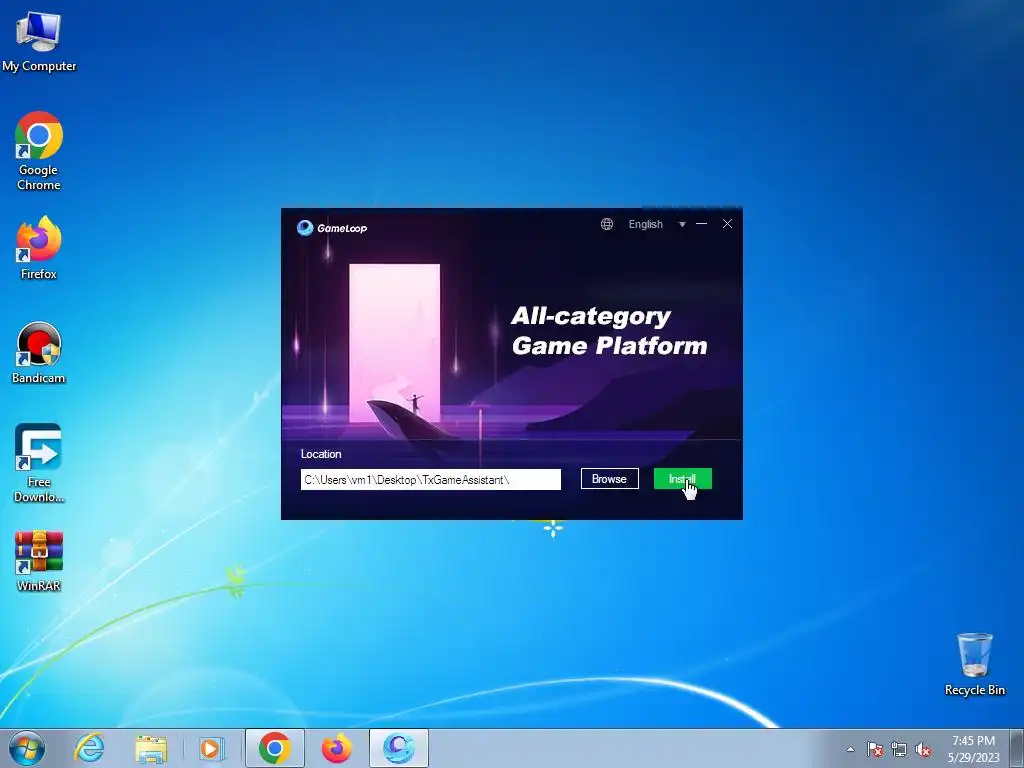Minimize the GameLoop installer window
The image size is (1024, 768).
pos(702,223)
